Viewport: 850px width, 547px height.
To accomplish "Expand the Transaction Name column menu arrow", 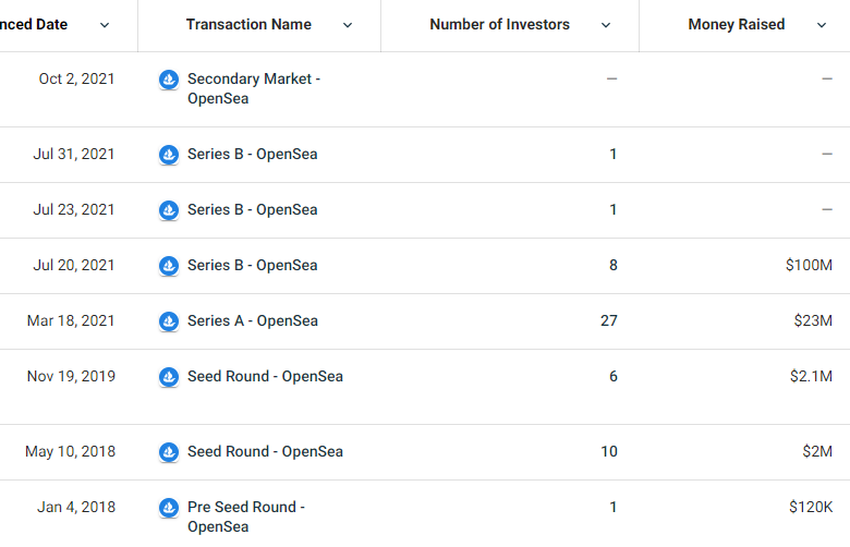I will (347, 25).
